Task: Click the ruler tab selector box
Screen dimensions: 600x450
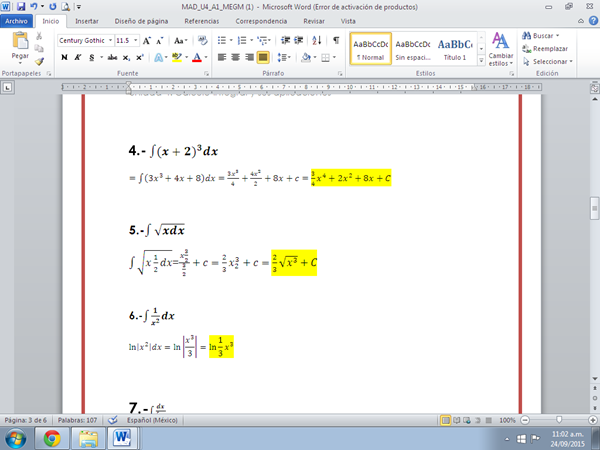Action: pos(8,88)
